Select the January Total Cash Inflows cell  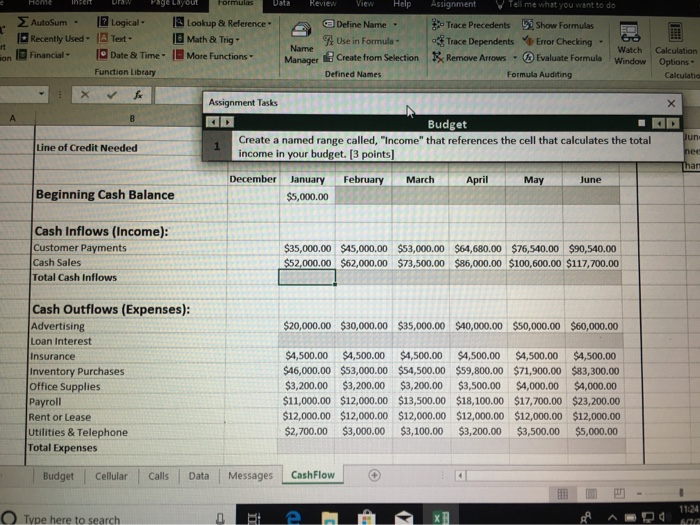(307, 277)
